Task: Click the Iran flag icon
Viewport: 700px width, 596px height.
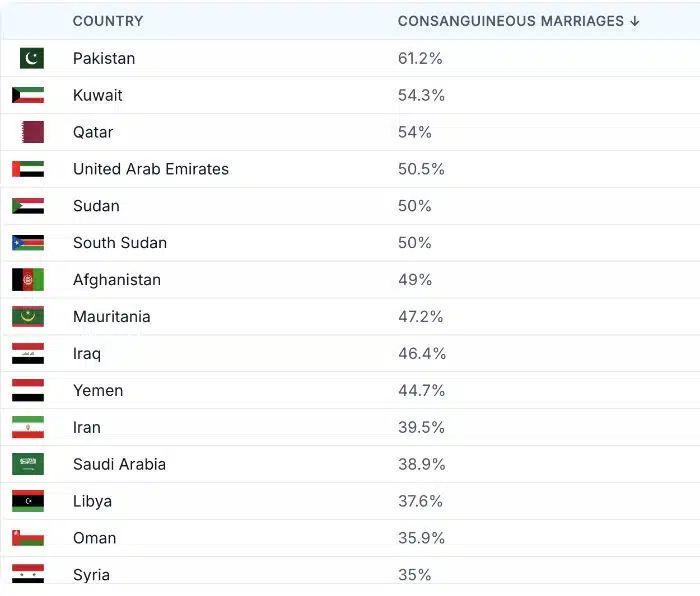Action: click(28, 427)
